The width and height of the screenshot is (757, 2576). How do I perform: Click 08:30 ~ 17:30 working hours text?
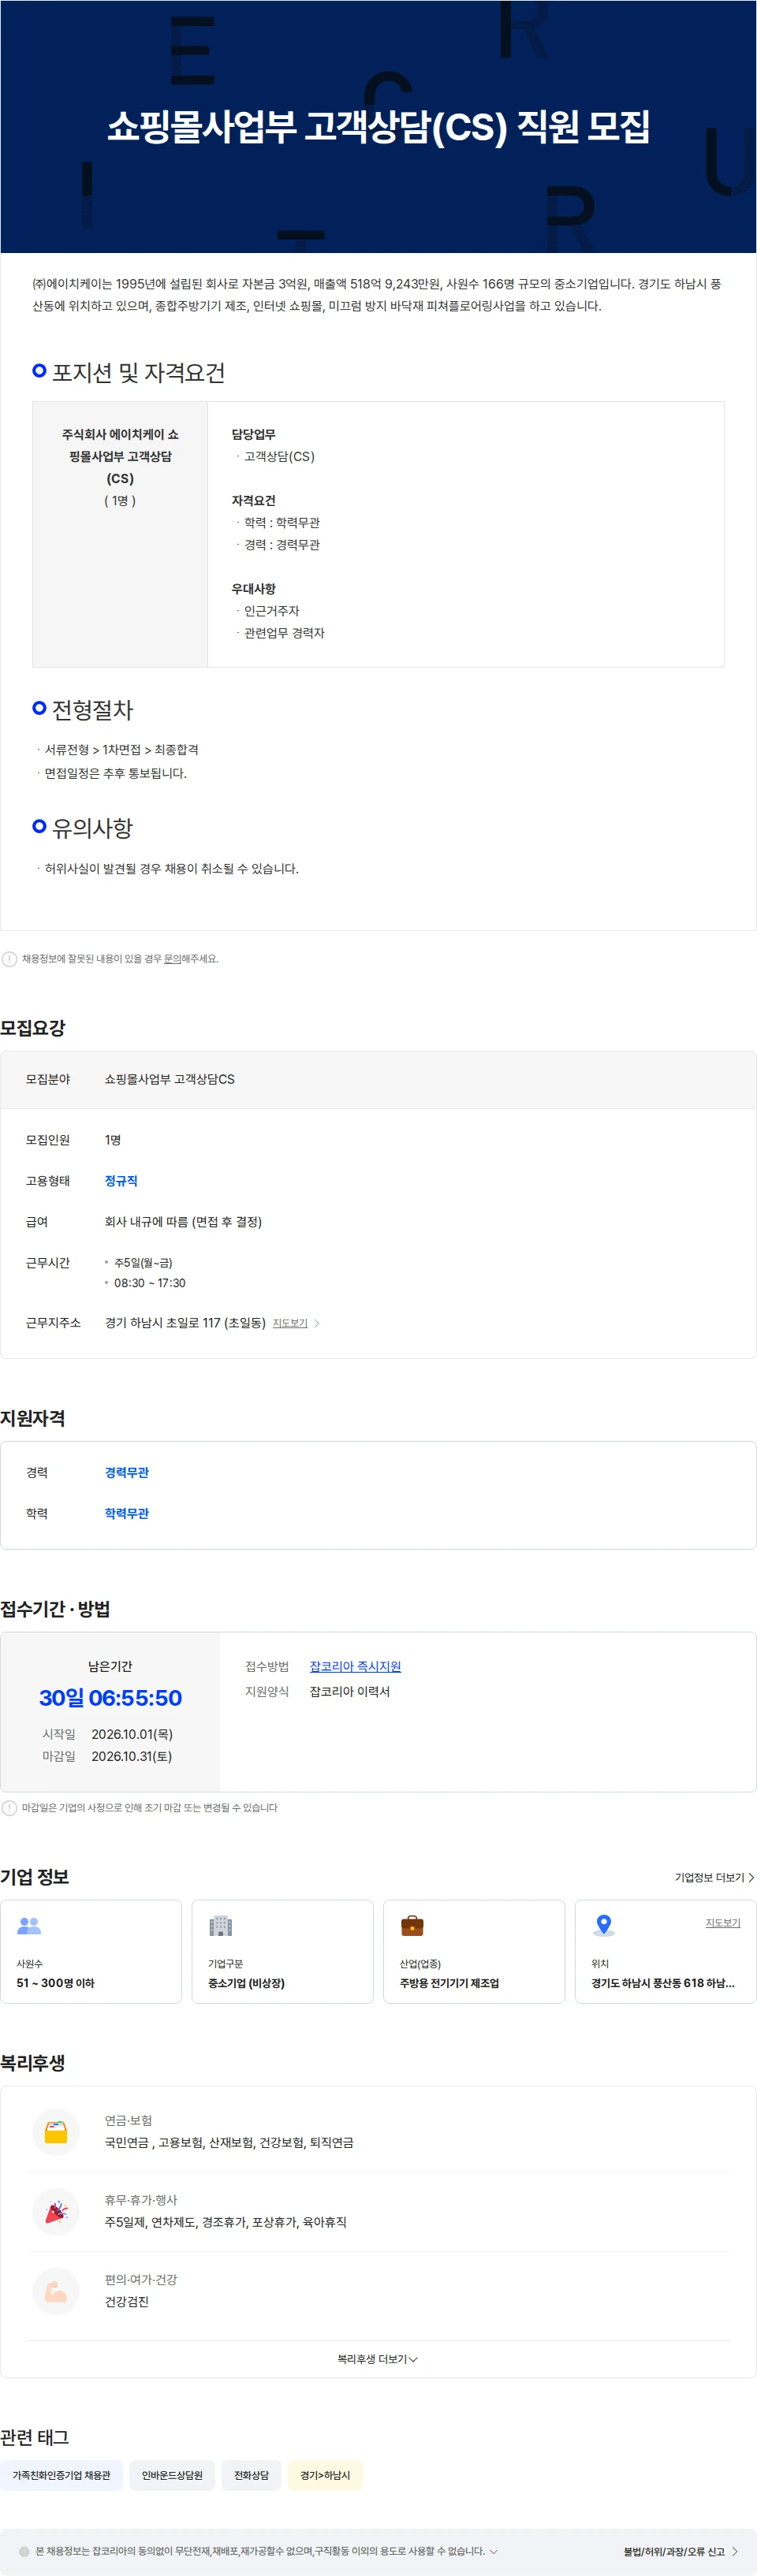pos(150,1283)
